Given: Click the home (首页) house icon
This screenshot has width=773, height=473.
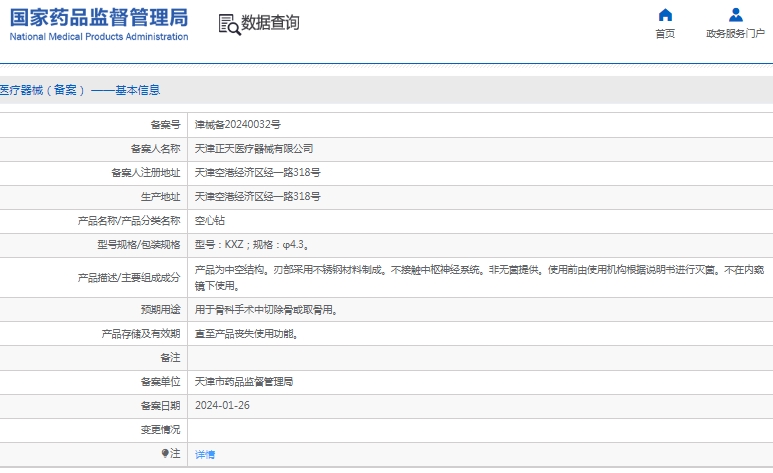Looking at the screenshot, I should [x=665, y=15].
